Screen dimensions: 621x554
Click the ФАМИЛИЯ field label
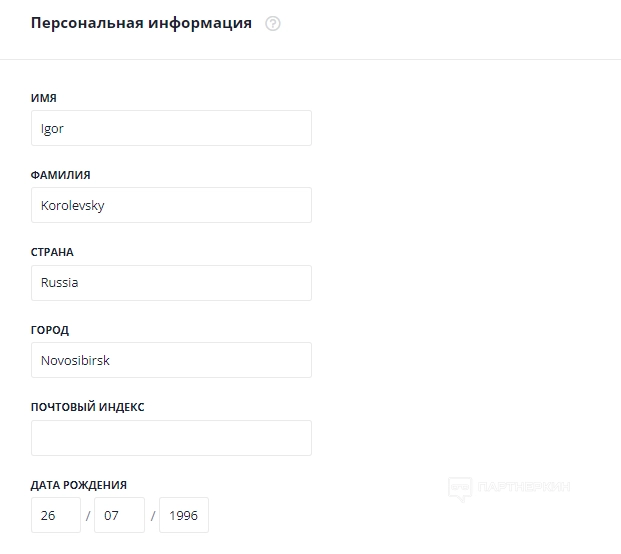coord(61,175)
